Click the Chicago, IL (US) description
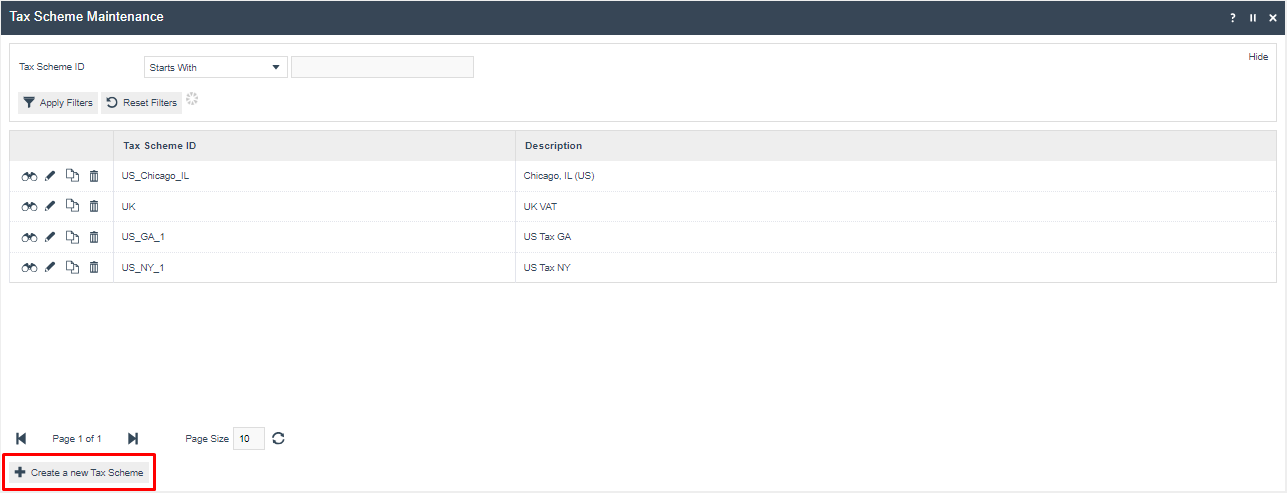Screen dimensions: 1287x493 pyautogui.click(x=559, y=176)
